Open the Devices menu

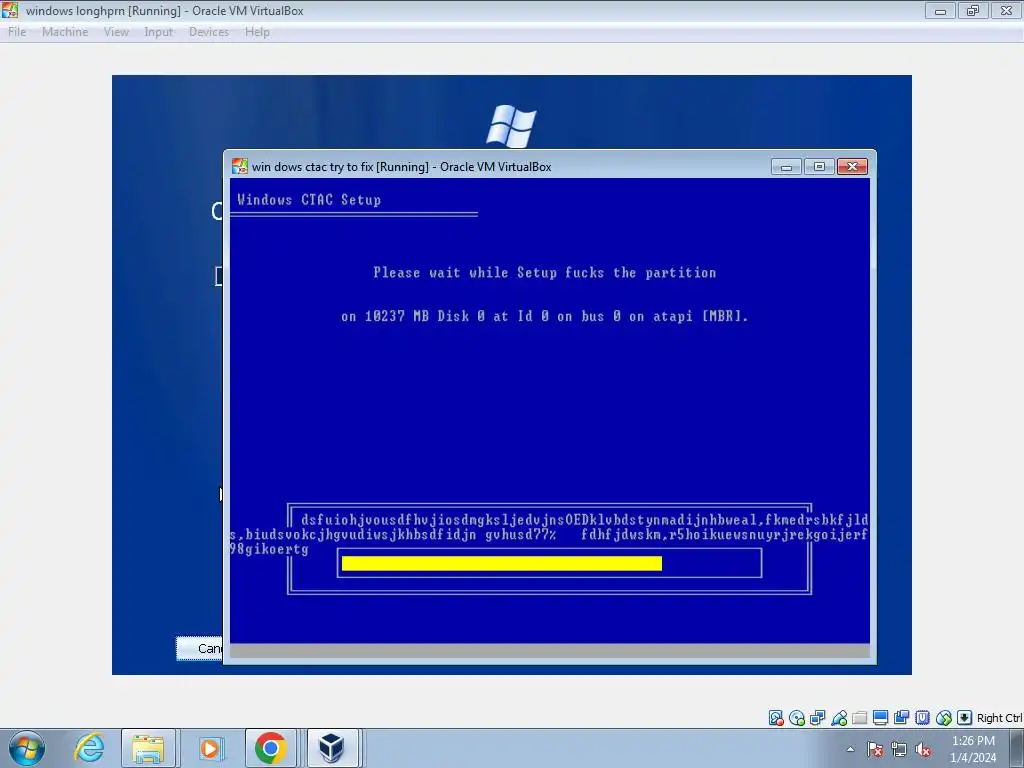point(209,31)
